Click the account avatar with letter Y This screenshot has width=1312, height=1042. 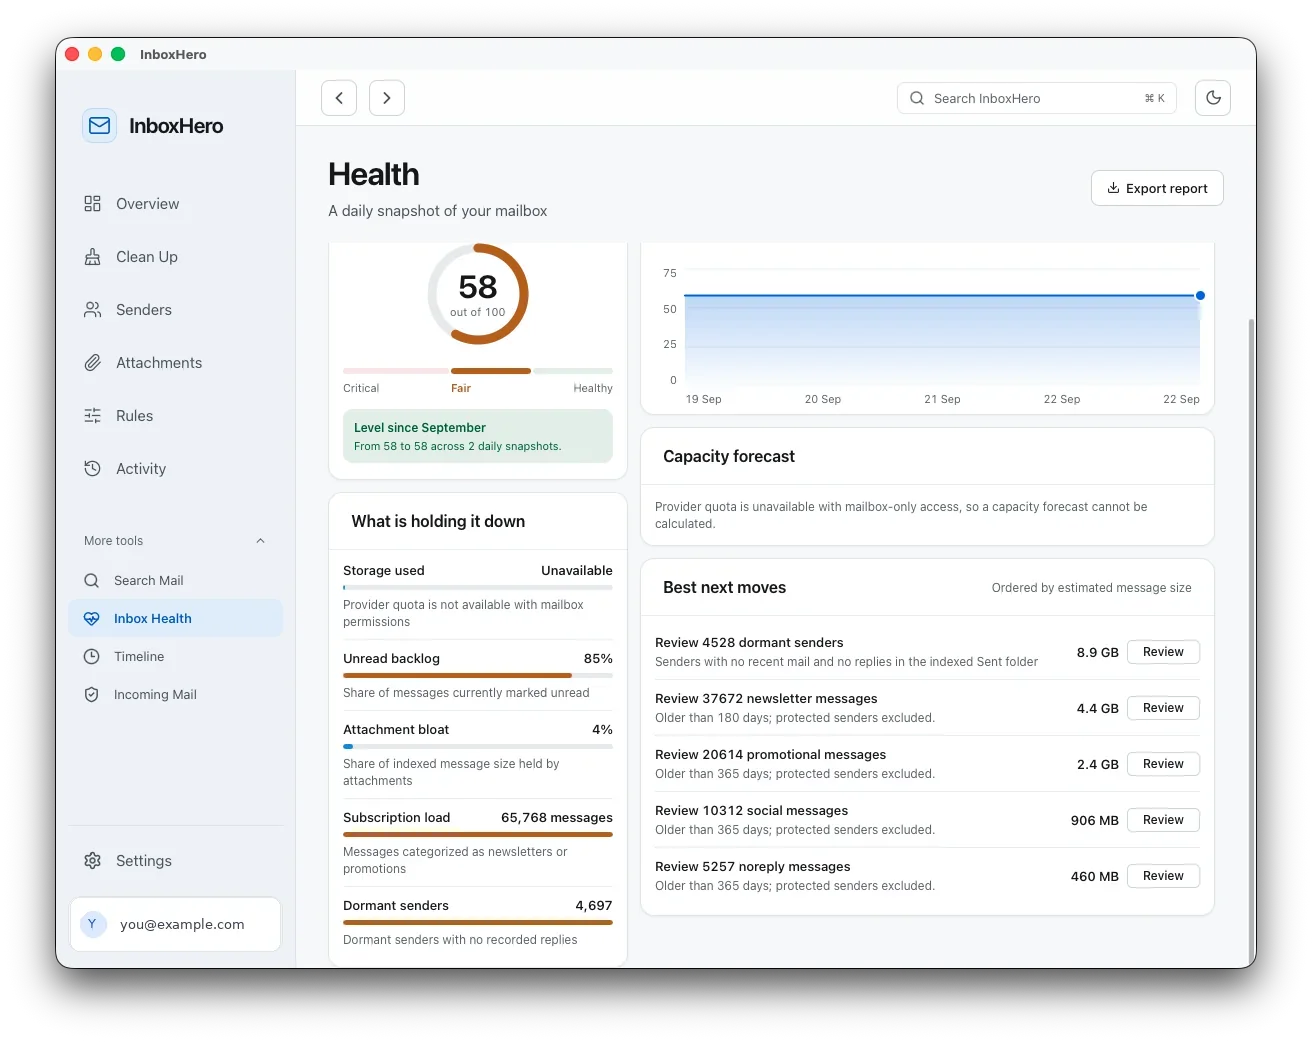coord(92,924)
